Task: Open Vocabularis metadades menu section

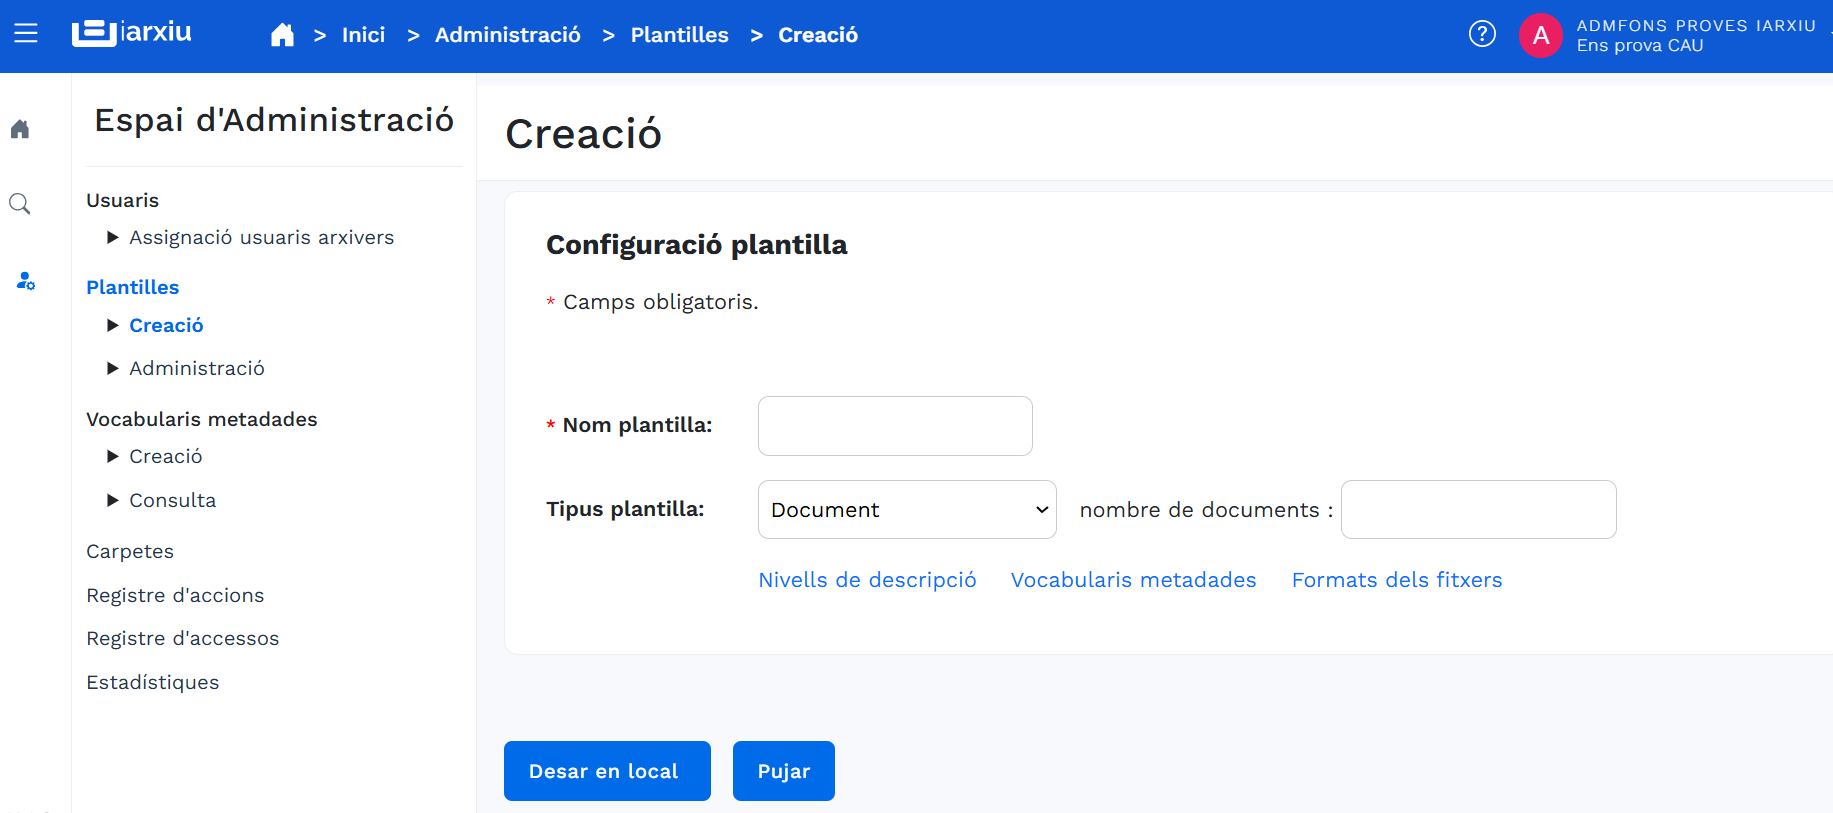Action: [202, 419]
